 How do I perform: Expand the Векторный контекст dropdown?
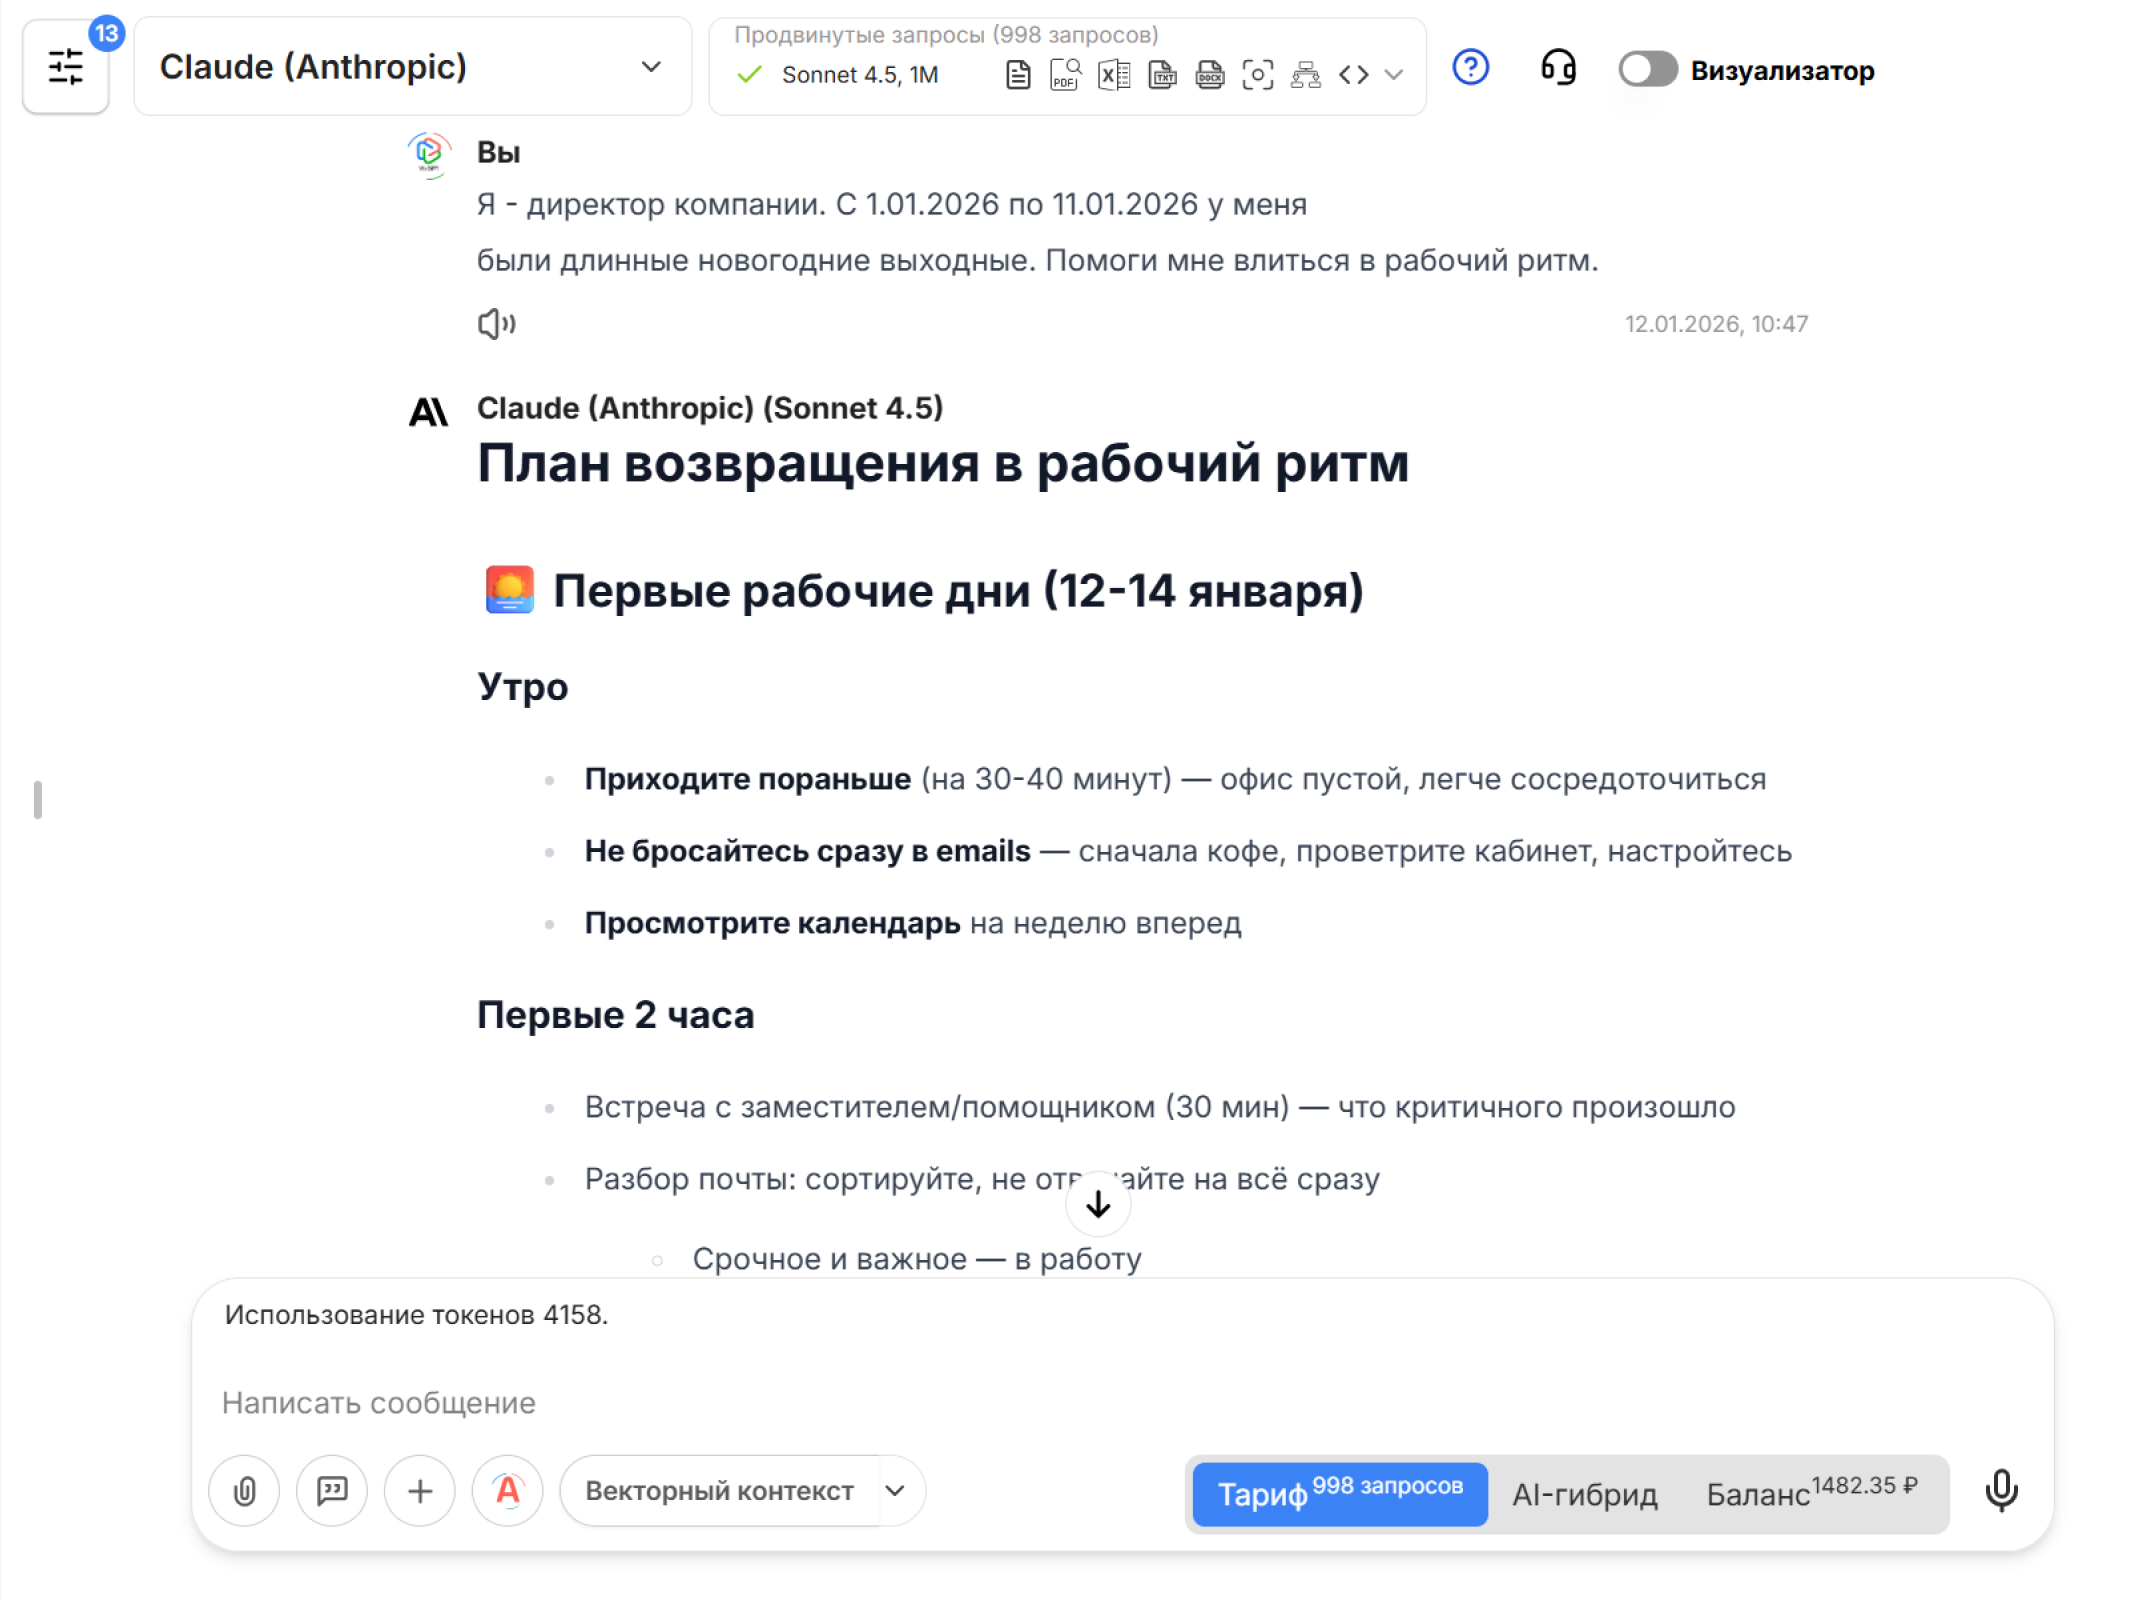tap(895, 1491)
